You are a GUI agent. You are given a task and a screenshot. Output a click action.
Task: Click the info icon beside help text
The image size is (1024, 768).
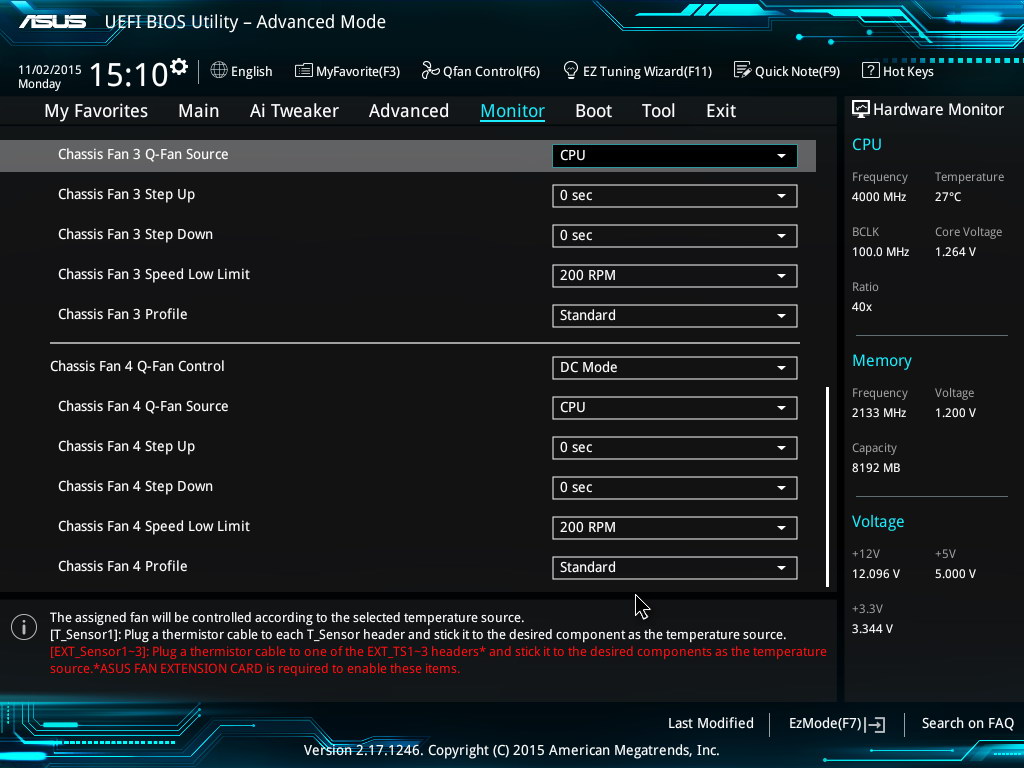point(24,627)
